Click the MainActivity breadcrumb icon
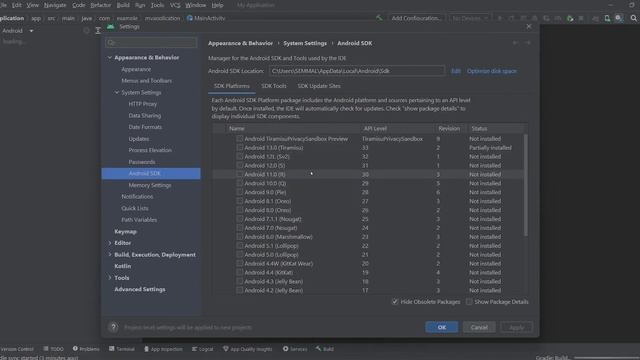Viewport: 640px width, 360px height. tap(190, 18)
